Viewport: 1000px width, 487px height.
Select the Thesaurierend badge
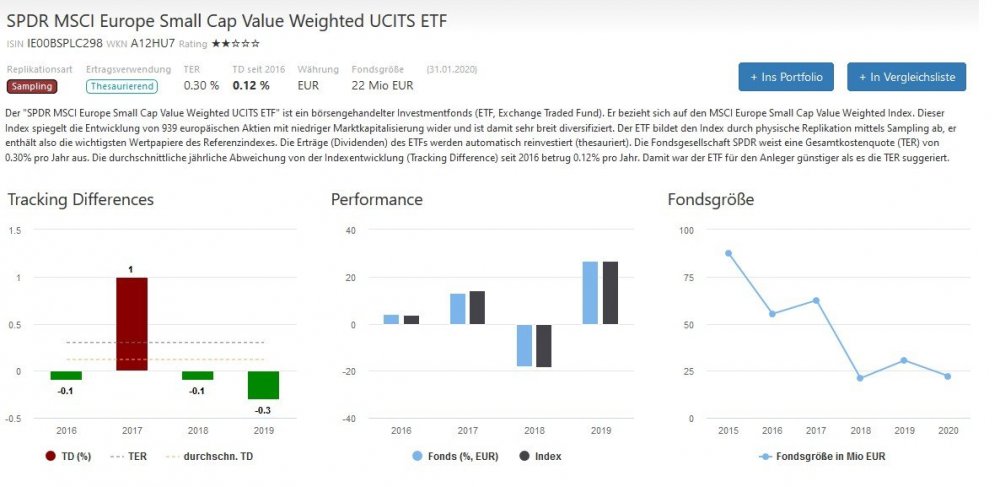coord(114,86)
